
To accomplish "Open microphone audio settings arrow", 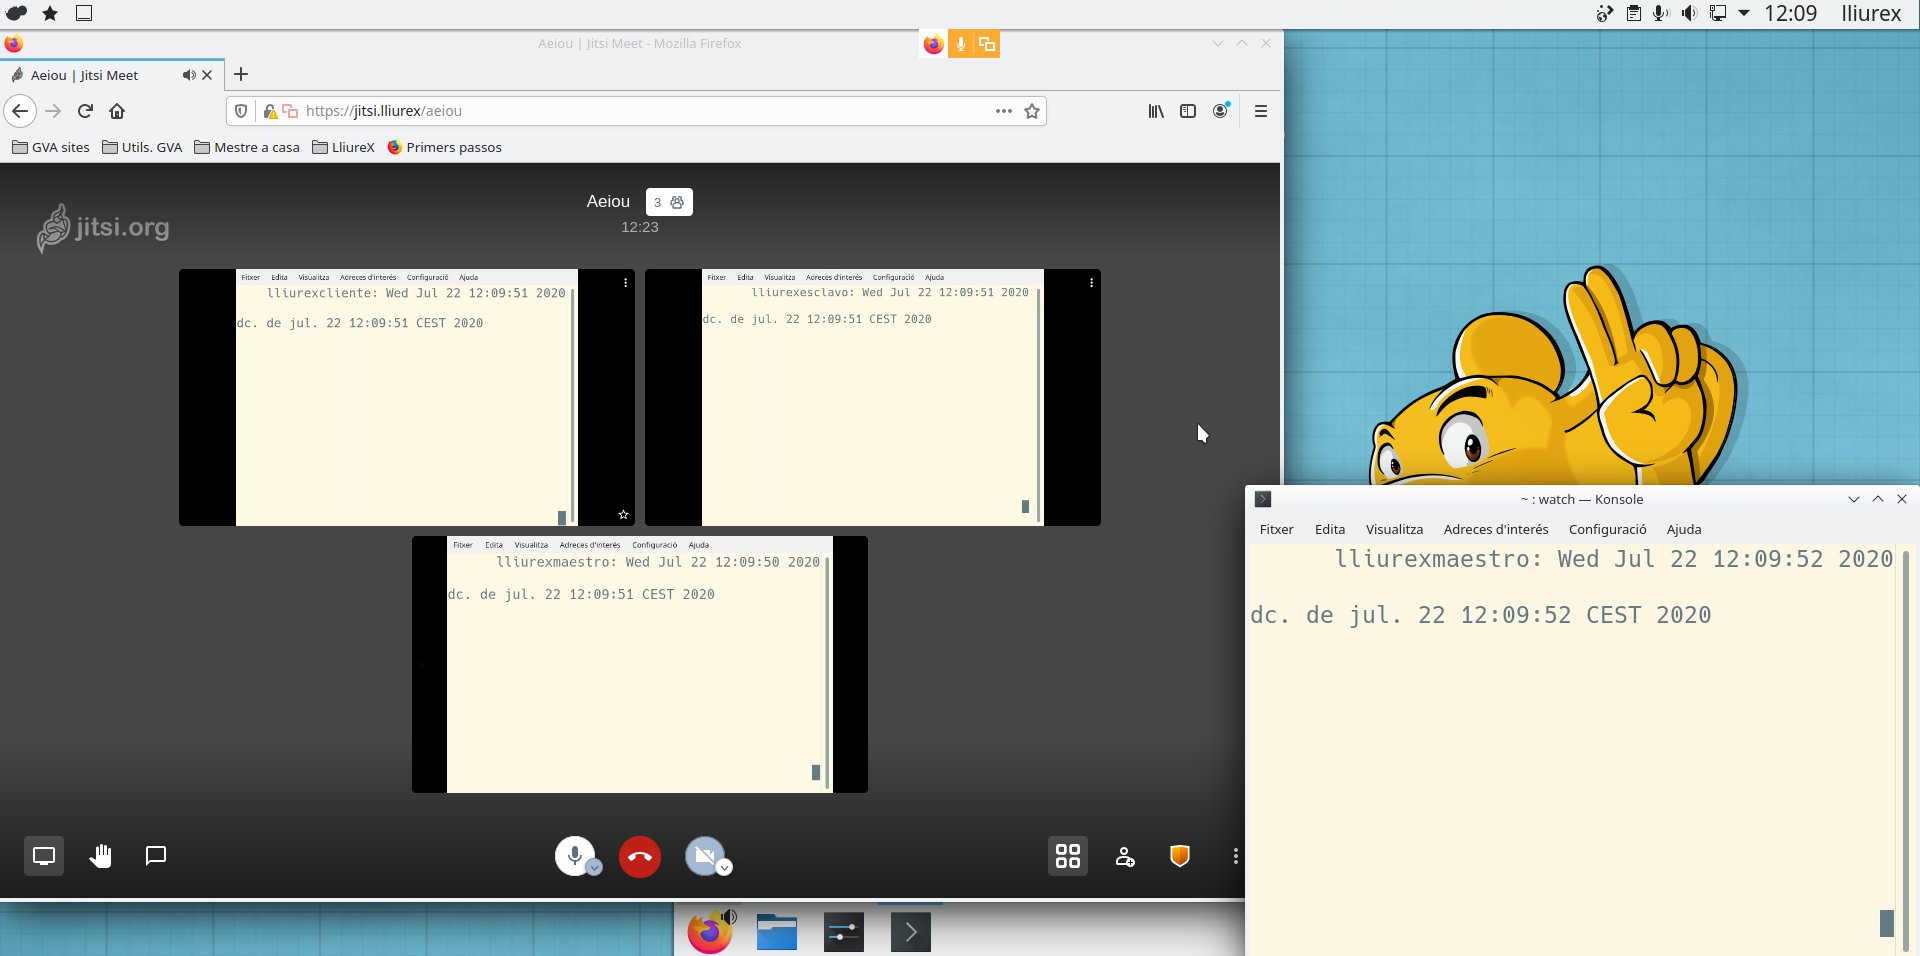I will [595, 868].
